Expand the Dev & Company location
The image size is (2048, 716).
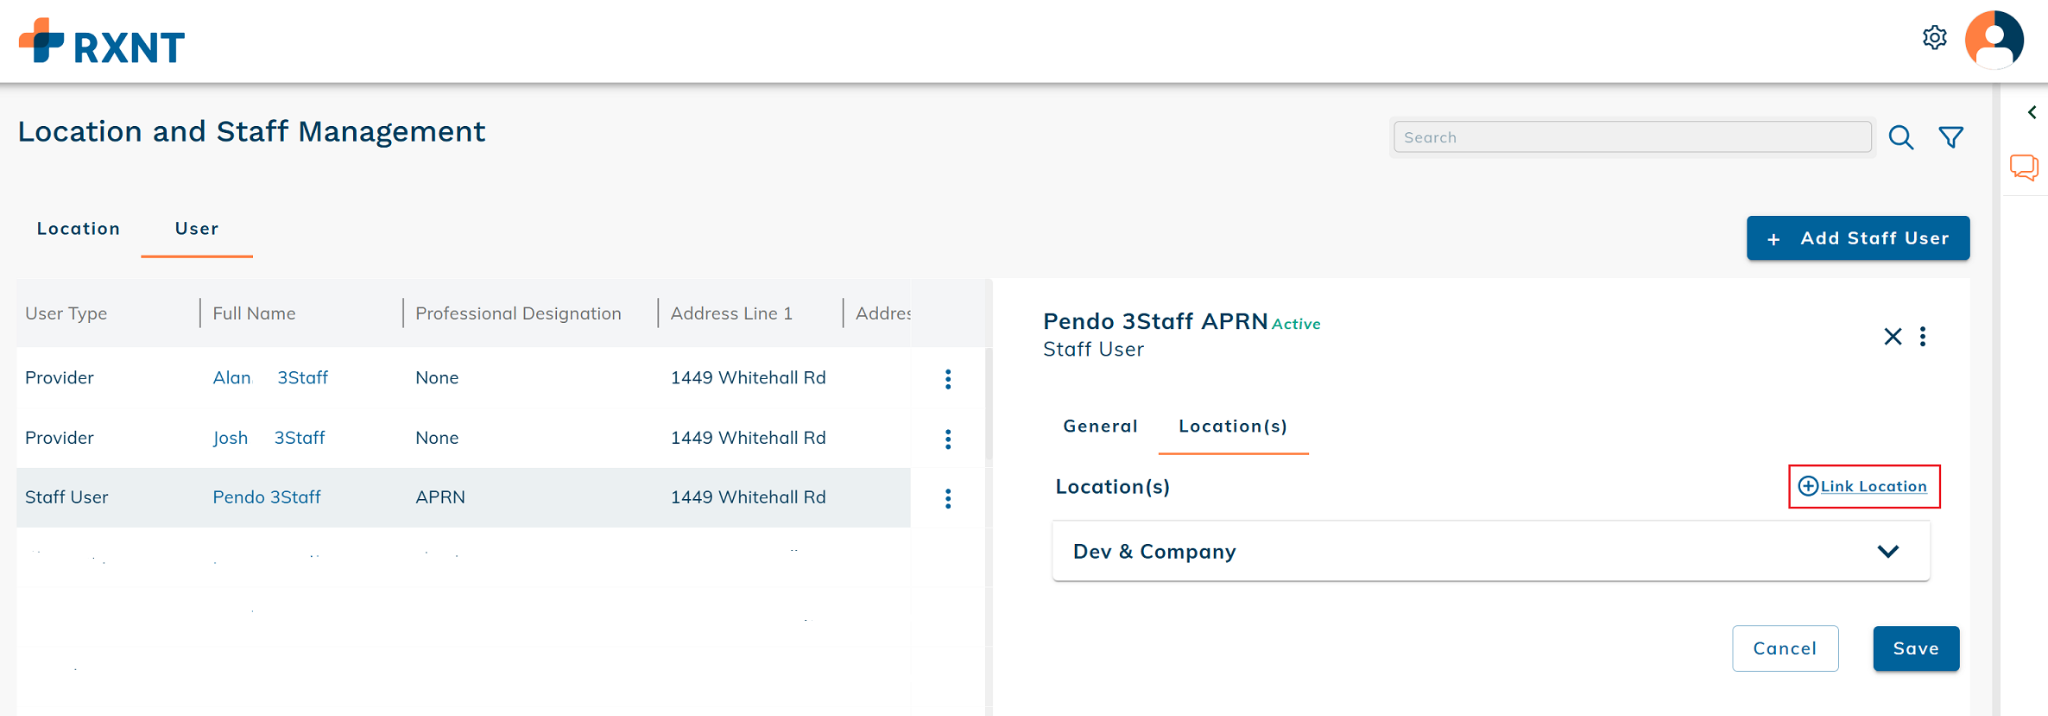click(1887, 552)
